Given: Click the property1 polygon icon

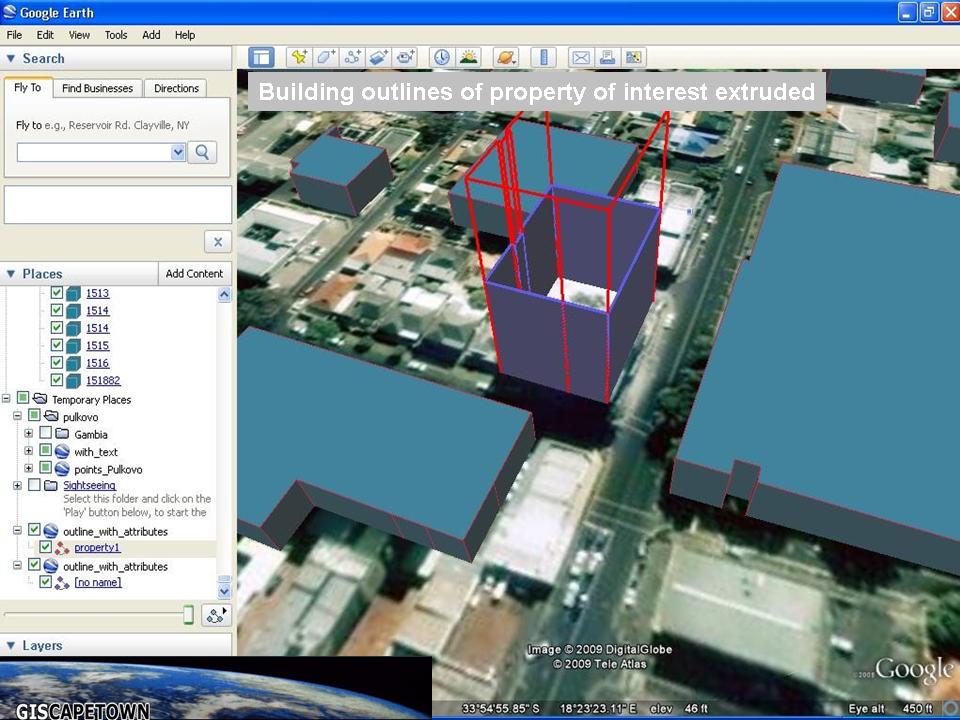Looking at the screenshot, I should coord(62,548).
